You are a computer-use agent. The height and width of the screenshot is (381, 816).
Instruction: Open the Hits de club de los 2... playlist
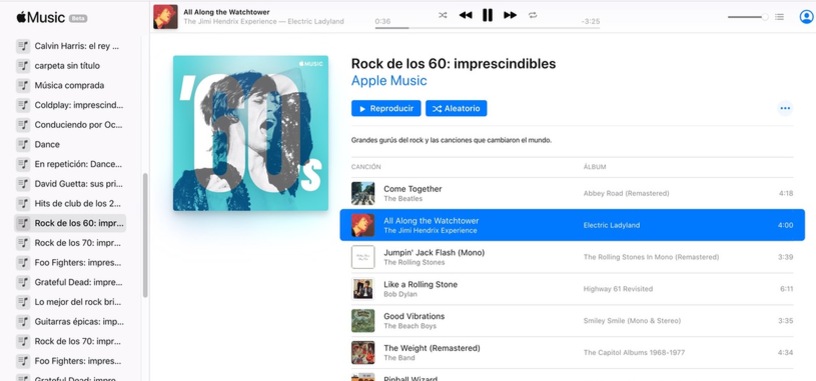click(x=70, y=204)
